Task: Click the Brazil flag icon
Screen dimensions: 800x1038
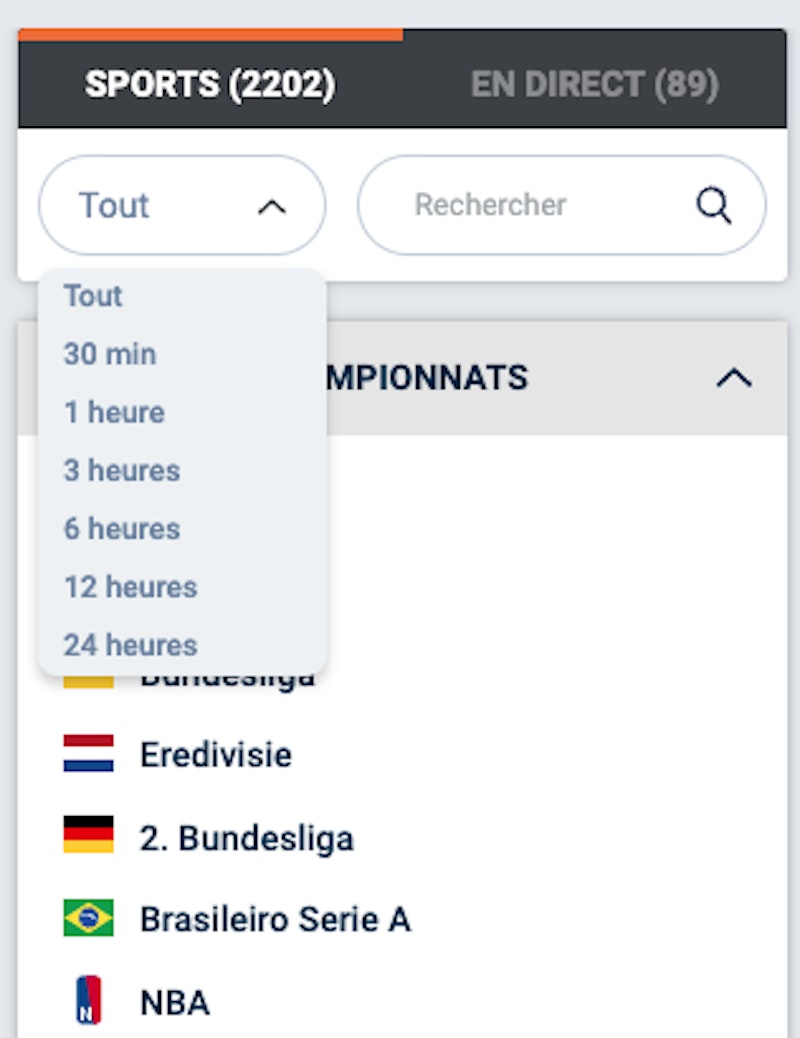Action: coord(88,918)
